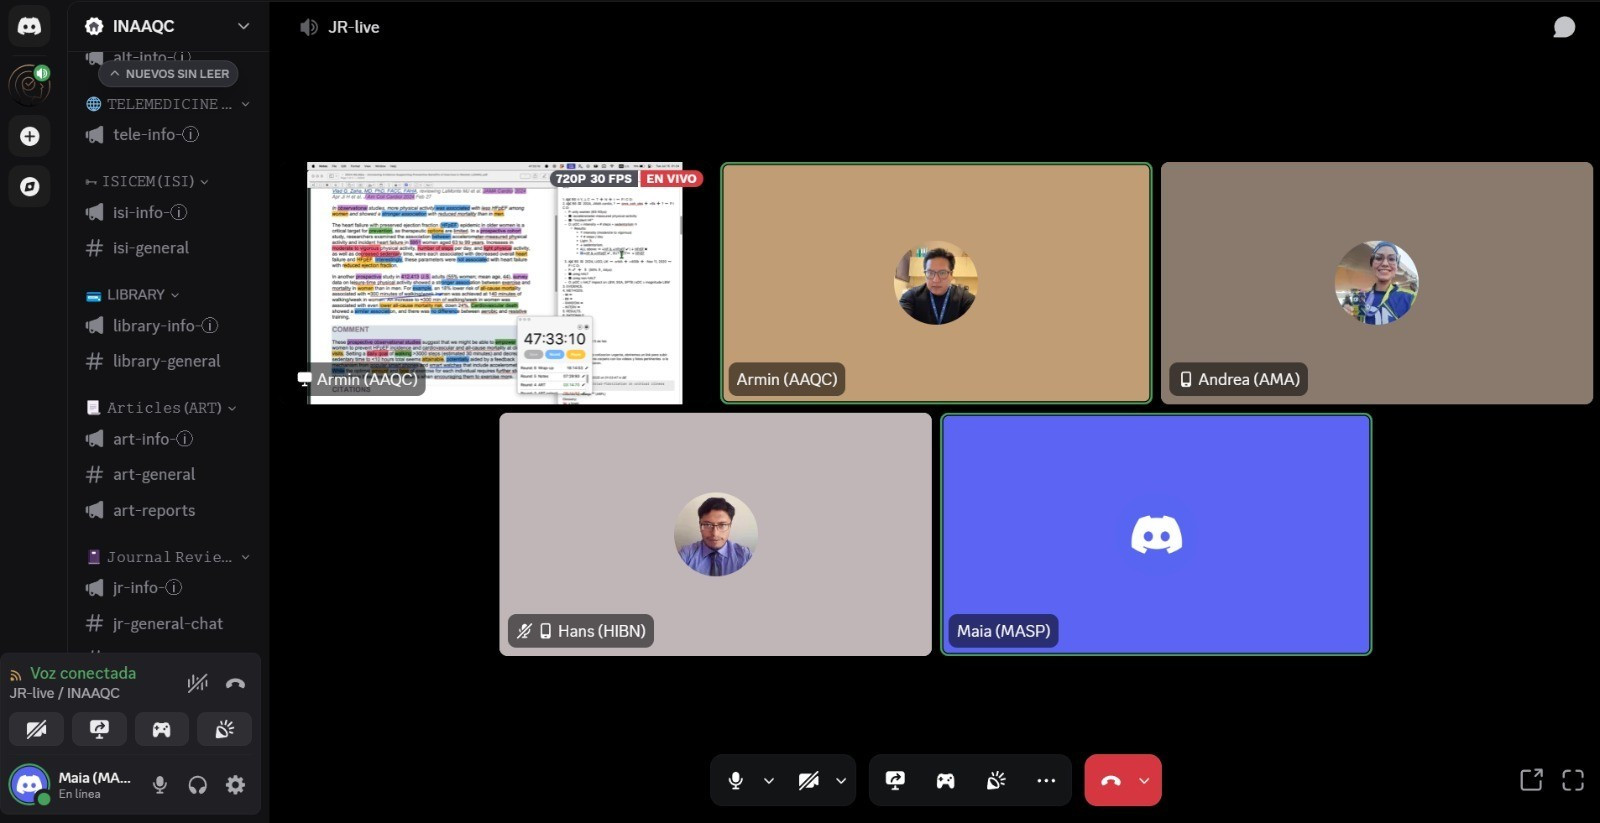Screen dimensions: 1600x823
Task: Toggle headphones deafen in user panel
Action: [x=198, y=785]
